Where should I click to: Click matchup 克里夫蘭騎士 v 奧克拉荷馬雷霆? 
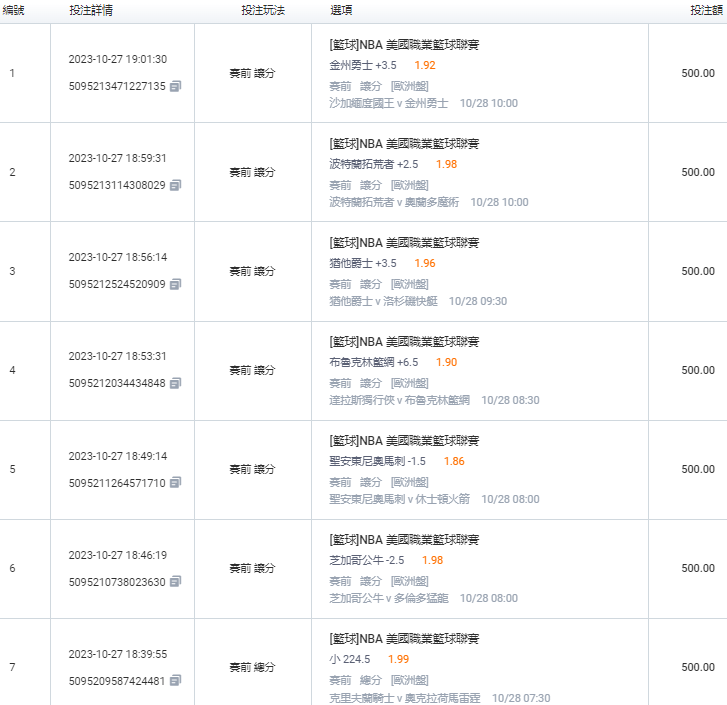click(x=405, y=698)
